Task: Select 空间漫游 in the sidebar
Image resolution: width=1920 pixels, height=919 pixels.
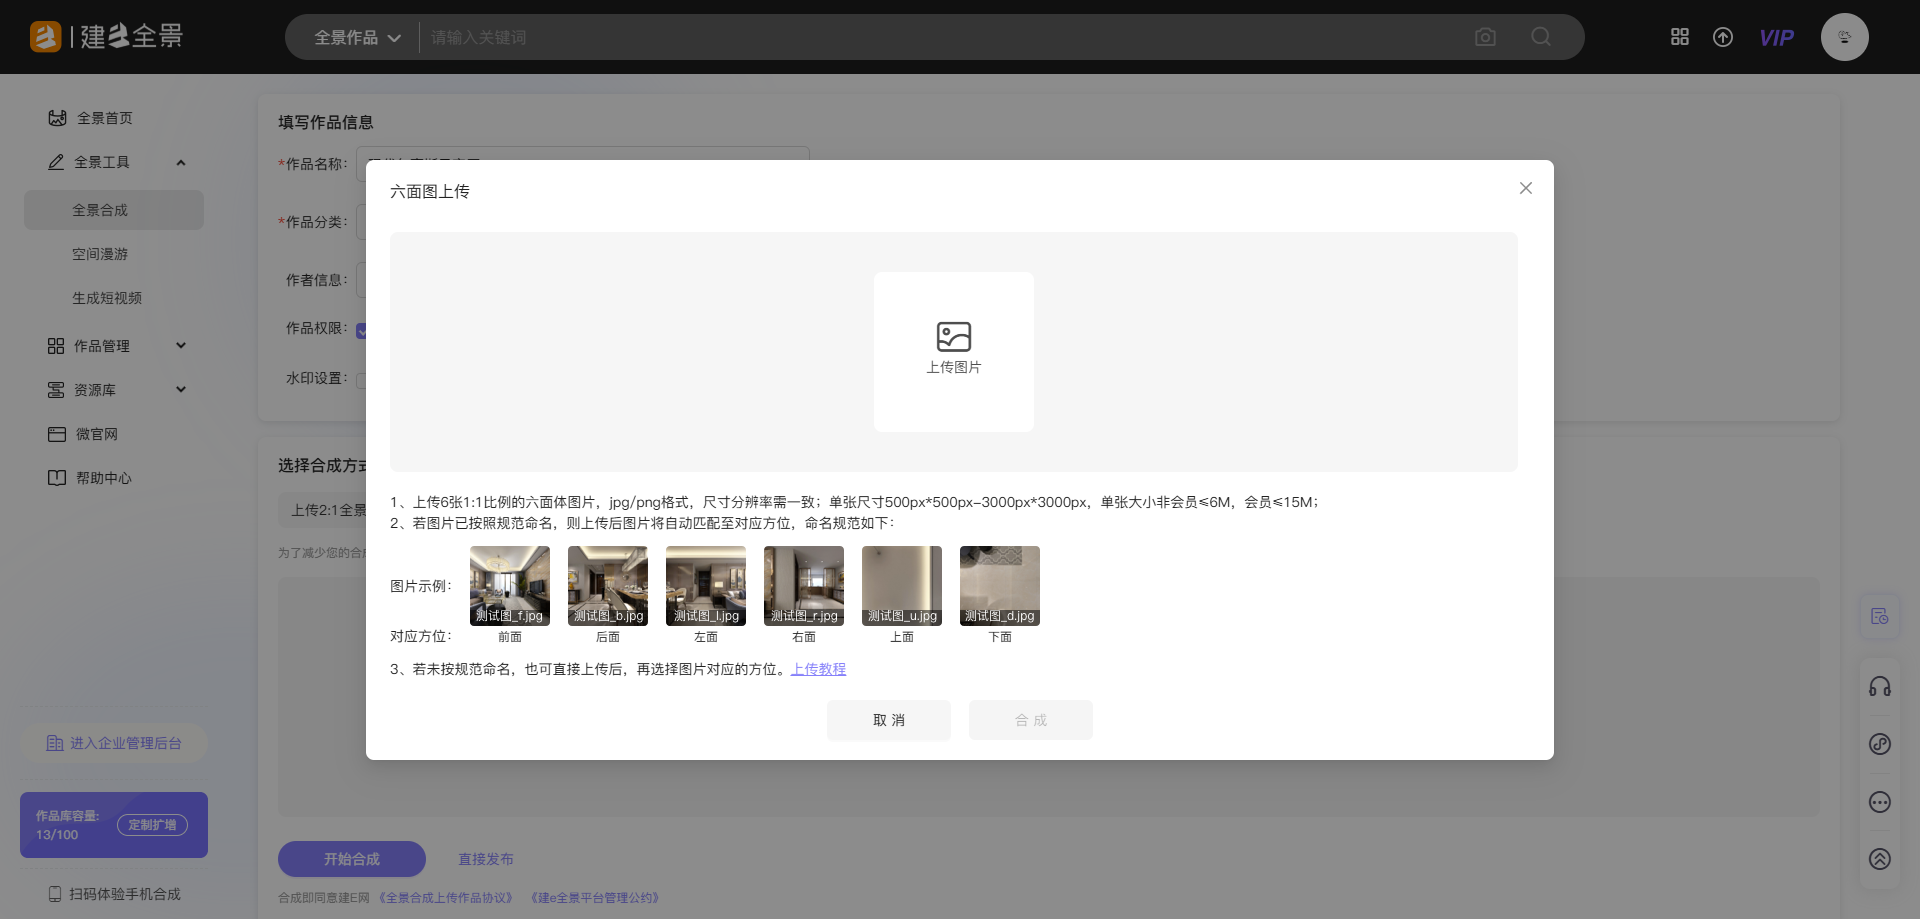Action: pos(100,254)
